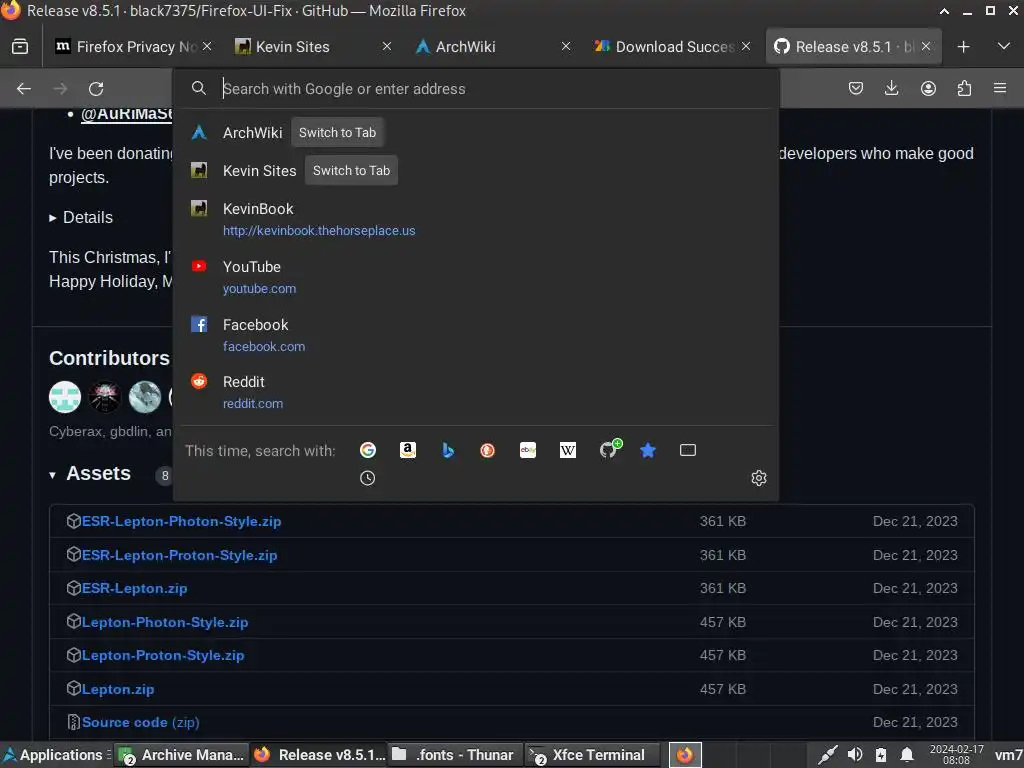Download ESR-Lepton-Photon-Style.zip
Image resolution: width=1024 pixels, height=768 pixels.
pyautogui.click(x=182, y=521)
